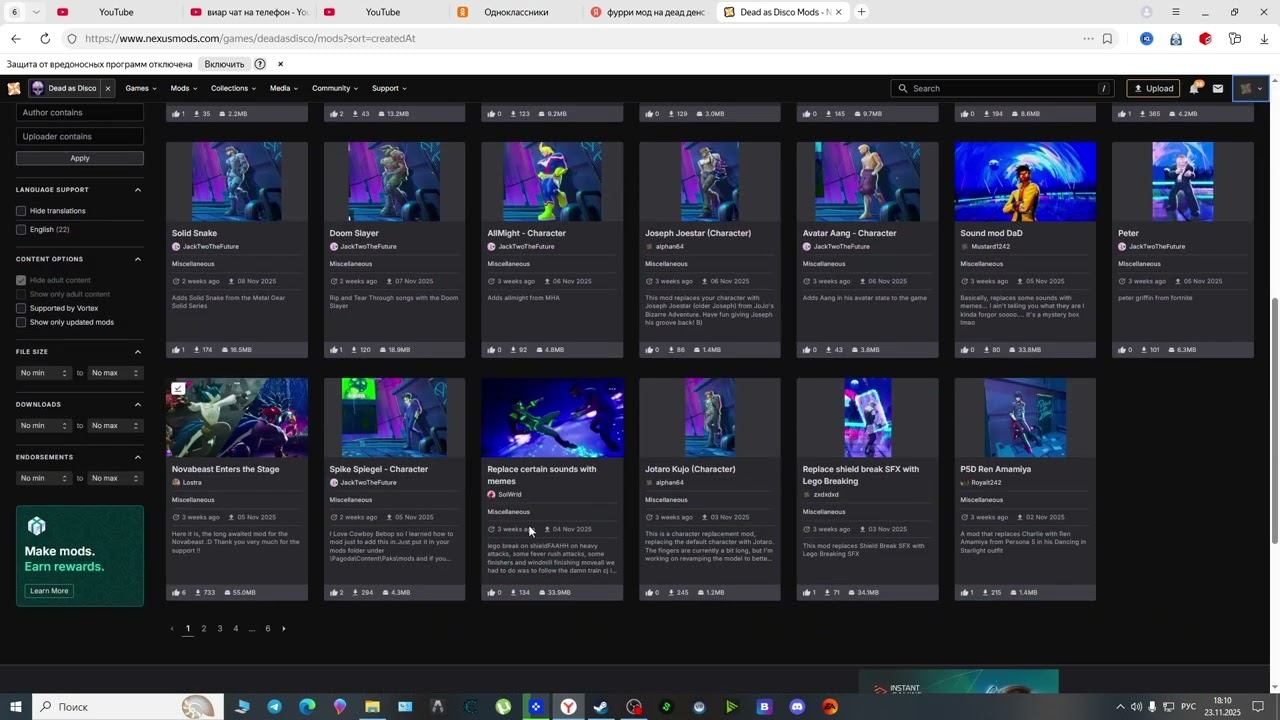The image size is (1280, 720).
Task: Toggle the Hide adult content checkbox
Action: point(21,280)
